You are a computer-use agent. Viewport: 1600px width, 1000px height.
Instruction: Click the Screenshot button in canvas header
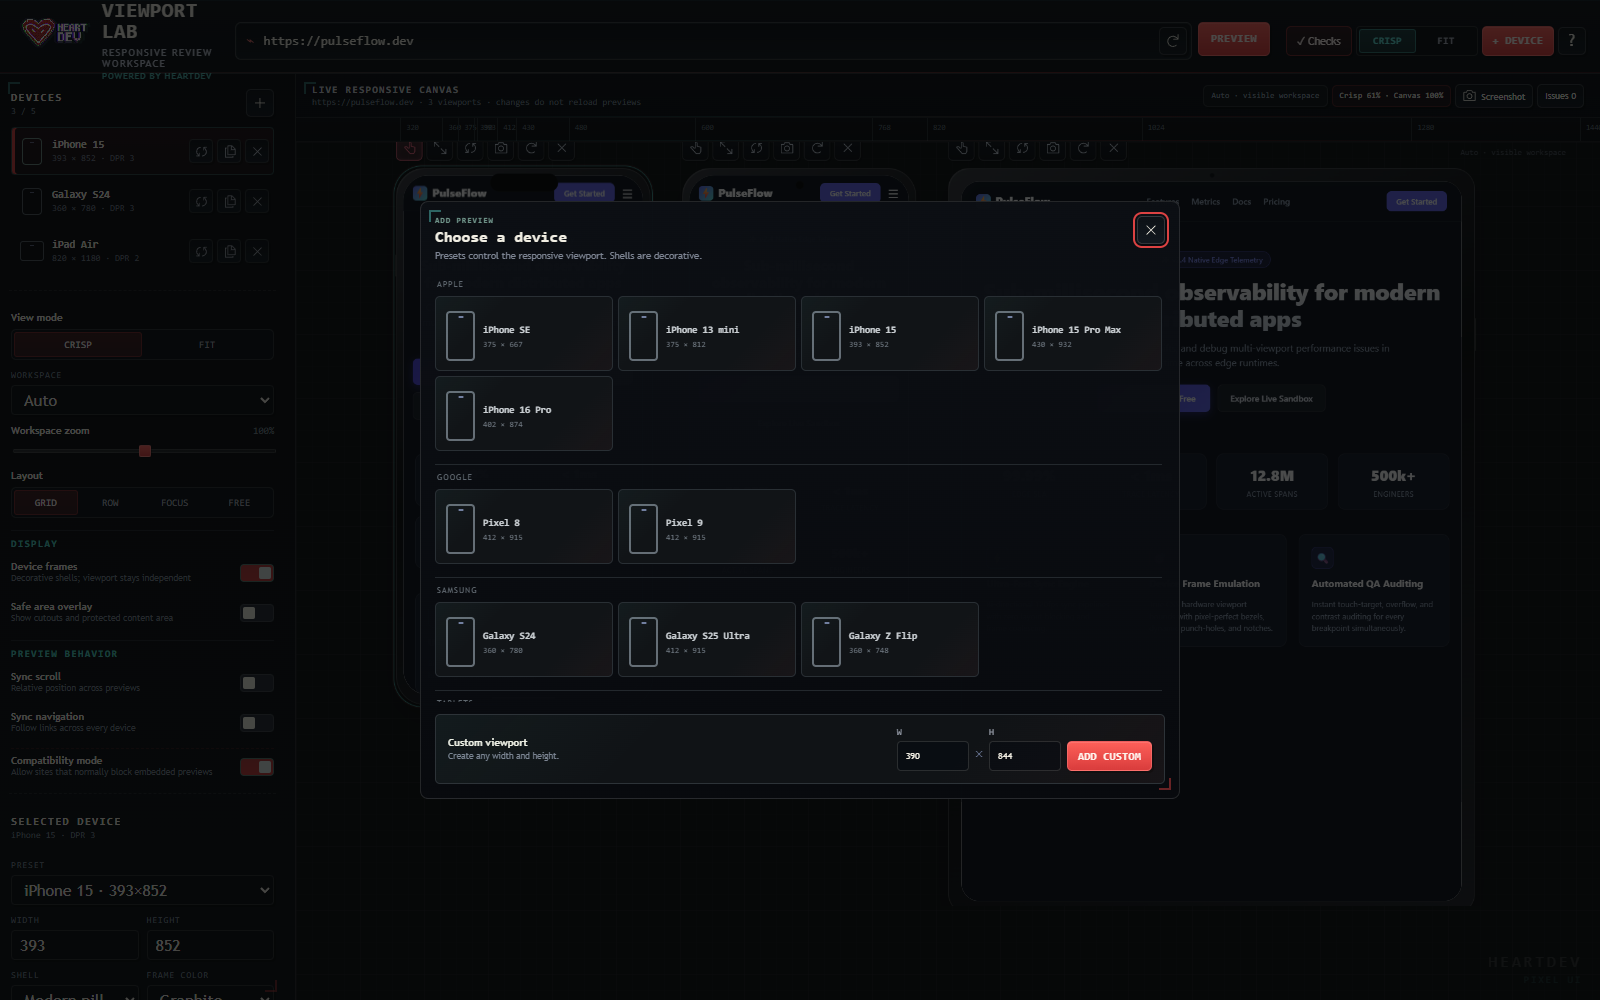pyautogui.click(x=1494, y=96)
